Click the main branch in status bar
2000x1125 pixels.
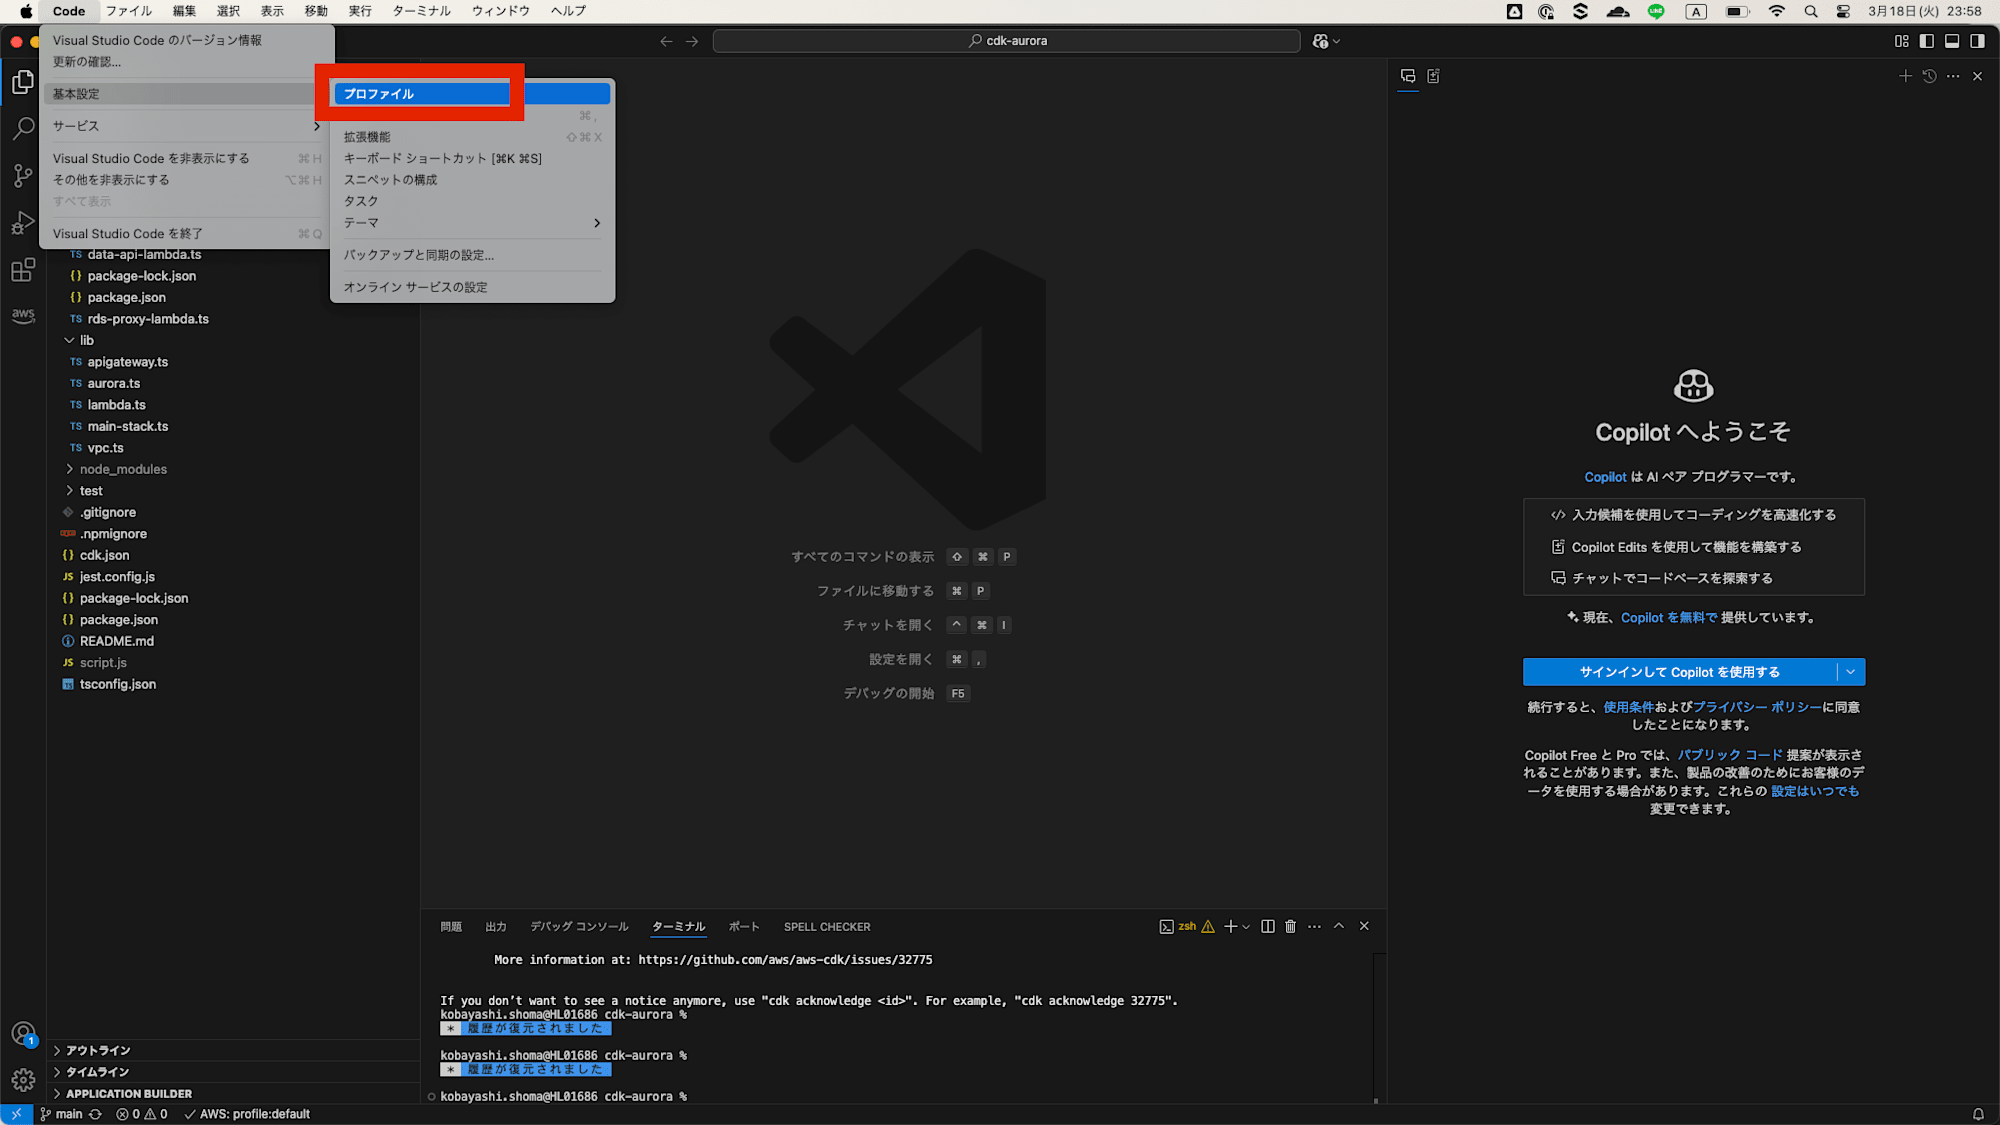pyautogui.click(x=60, y=1114)
